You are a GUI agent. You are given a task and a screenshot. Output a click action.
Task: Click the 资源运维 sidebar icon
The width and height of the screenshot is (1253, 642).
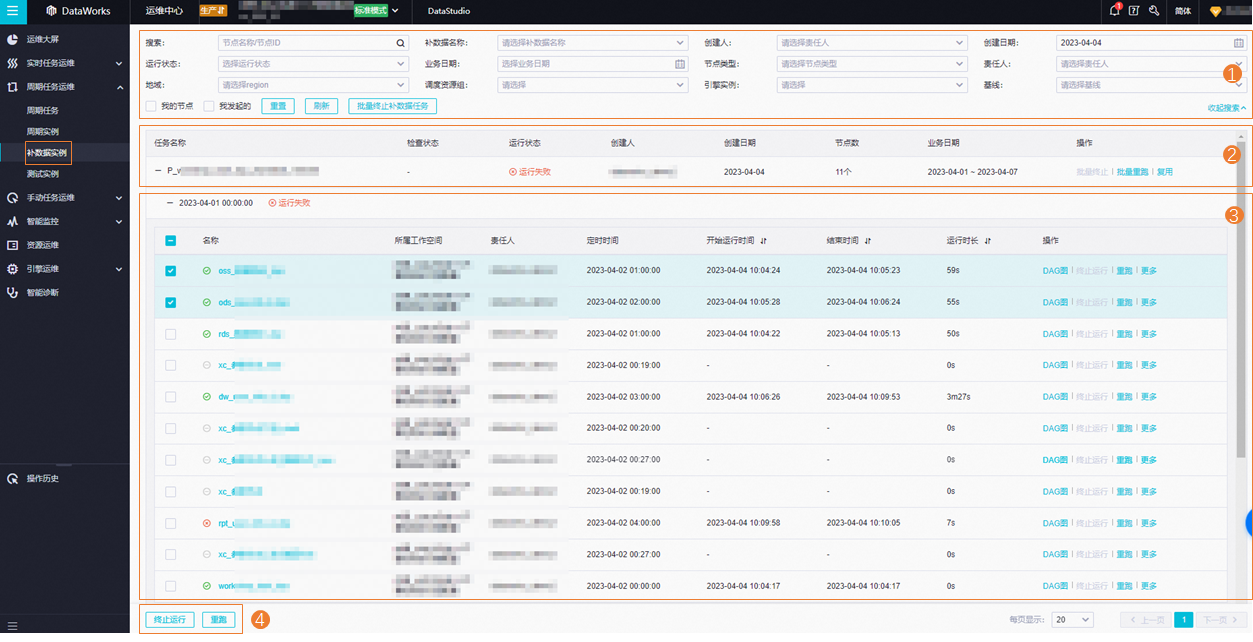click(x=12, y=245)
